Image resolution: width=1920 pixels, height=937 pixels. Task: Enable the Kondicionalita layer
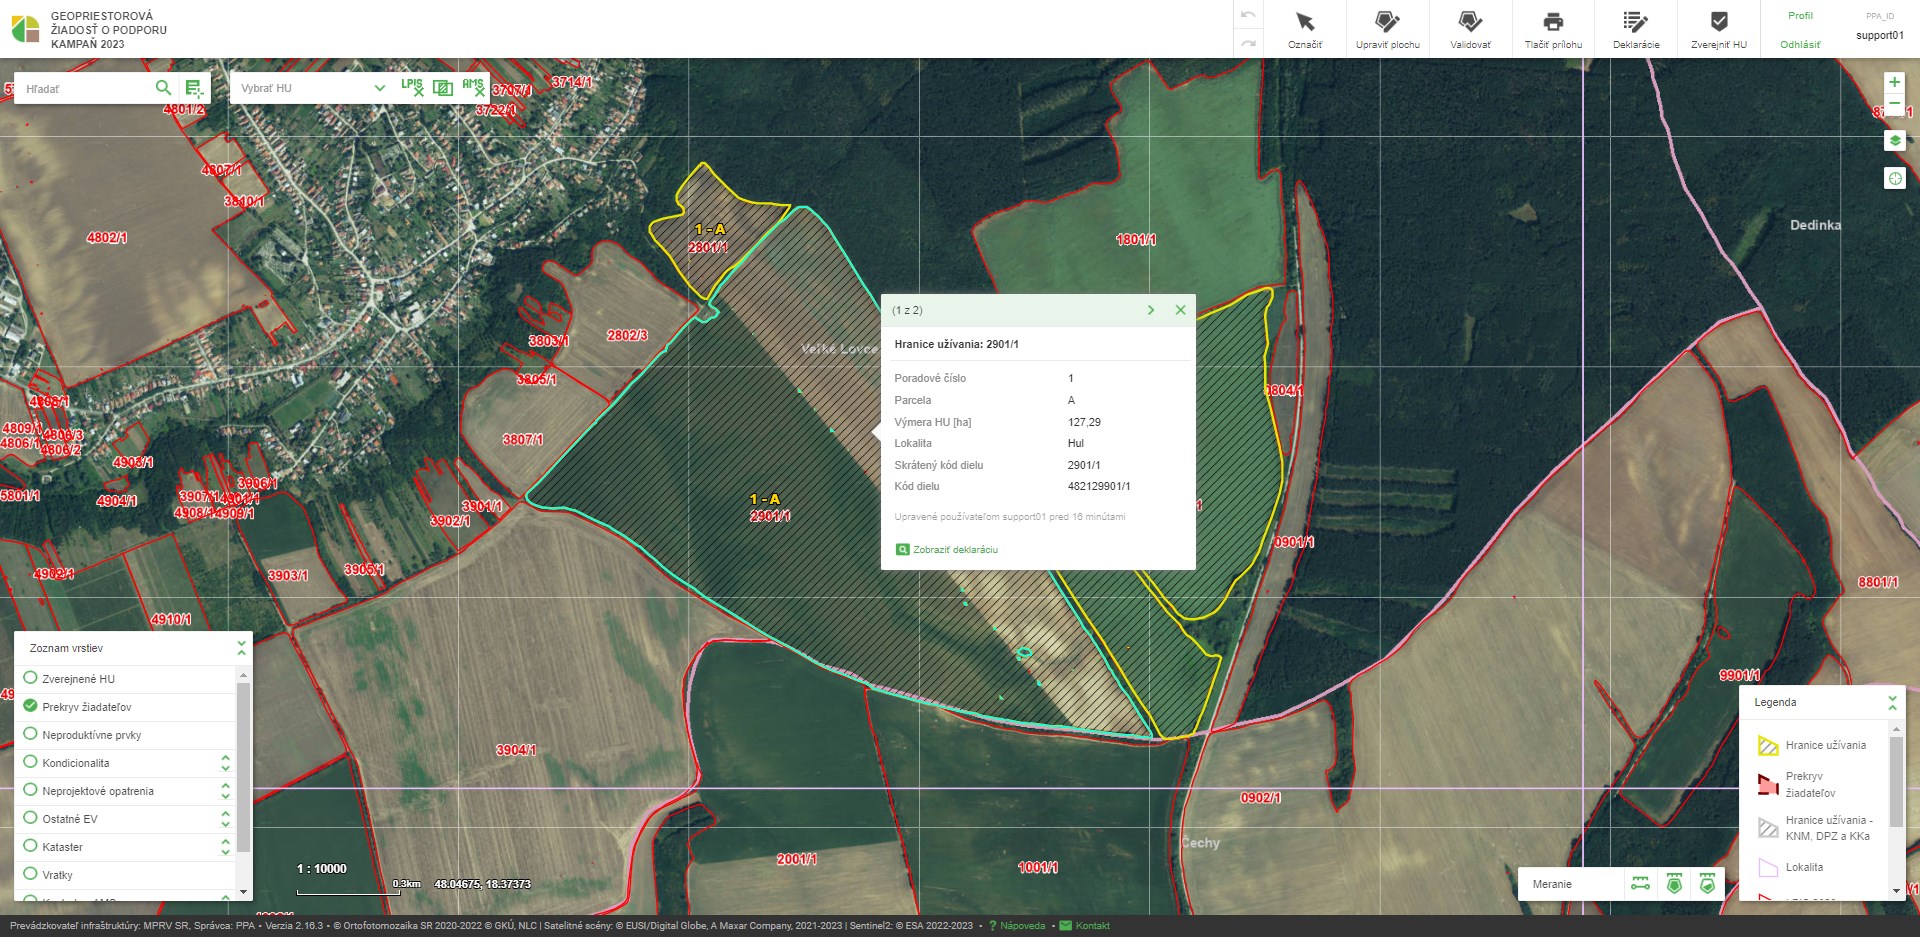coord(30,762)
